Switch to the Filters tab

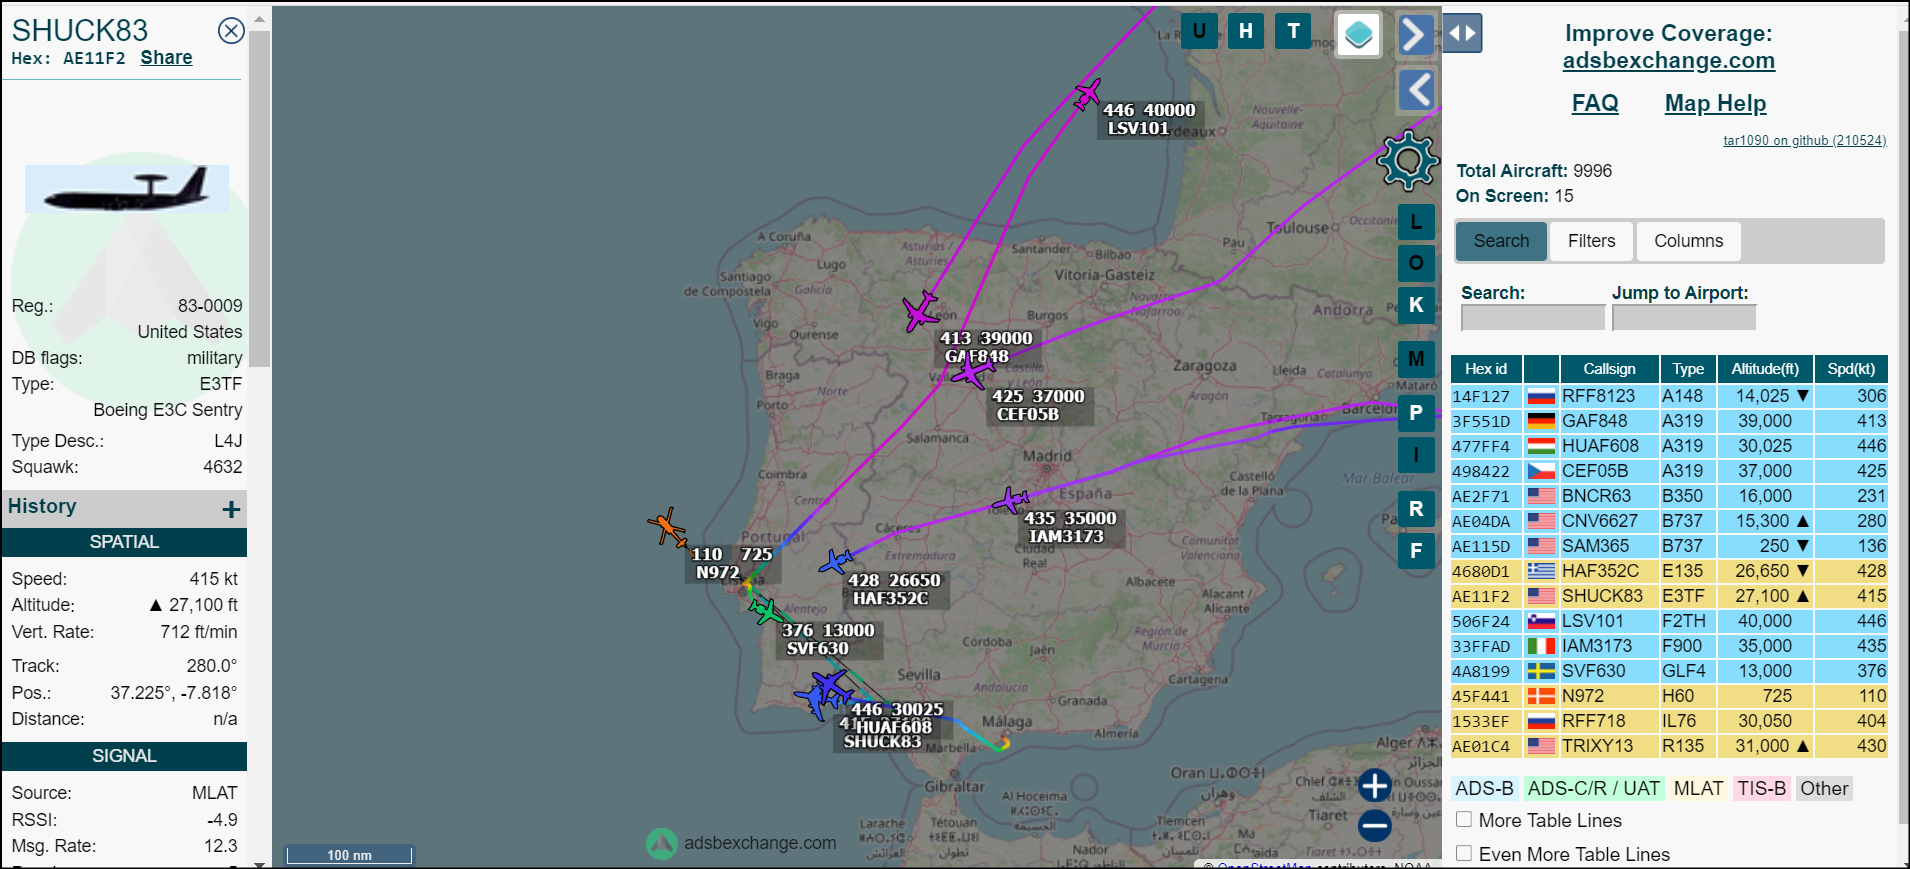point(1591,241)
